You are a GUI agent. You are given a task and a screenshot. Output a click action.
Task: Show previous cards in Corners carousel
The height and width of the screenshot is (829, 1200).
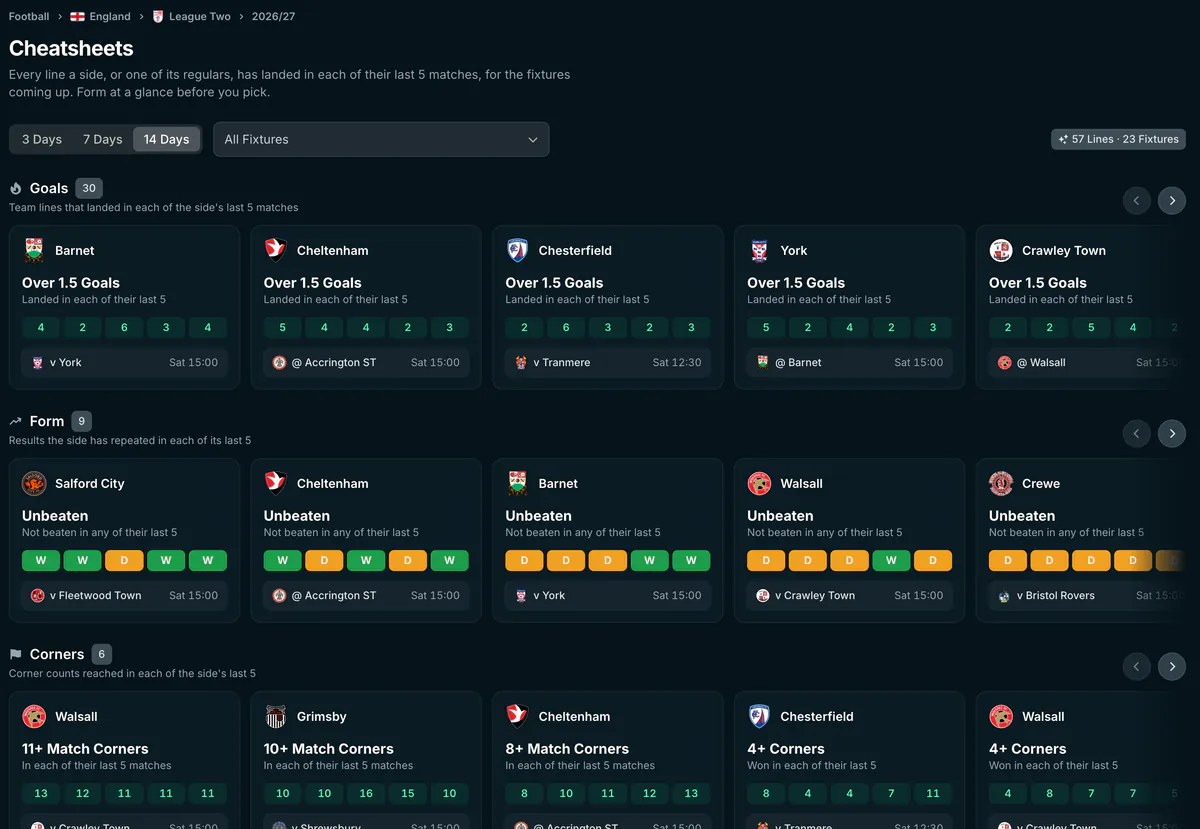(1136, 666)
